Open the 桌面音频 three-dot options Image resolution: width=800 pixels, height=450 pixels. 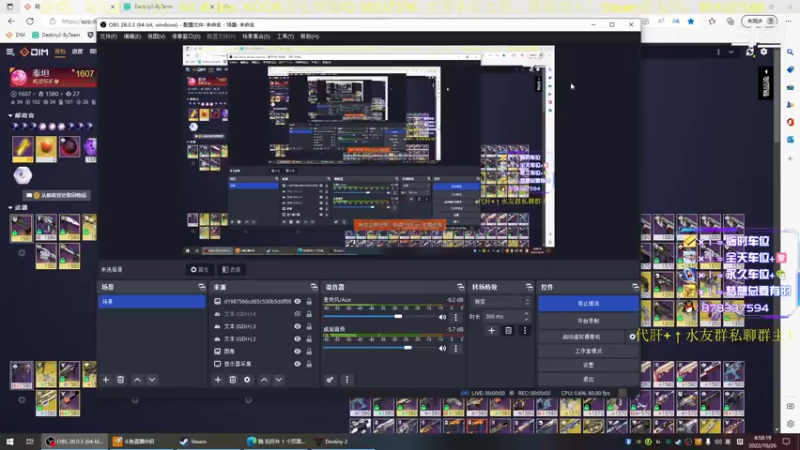pos(456,349)
